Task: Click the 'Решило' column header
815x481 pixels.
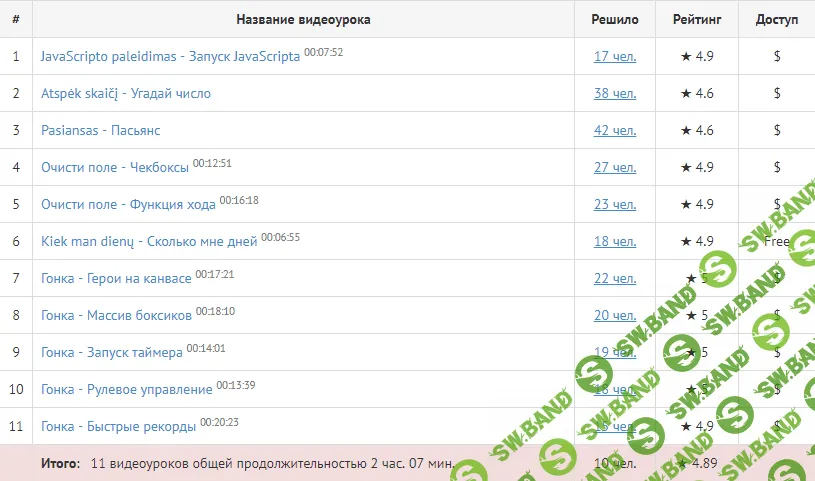Action: coord(615,20)
